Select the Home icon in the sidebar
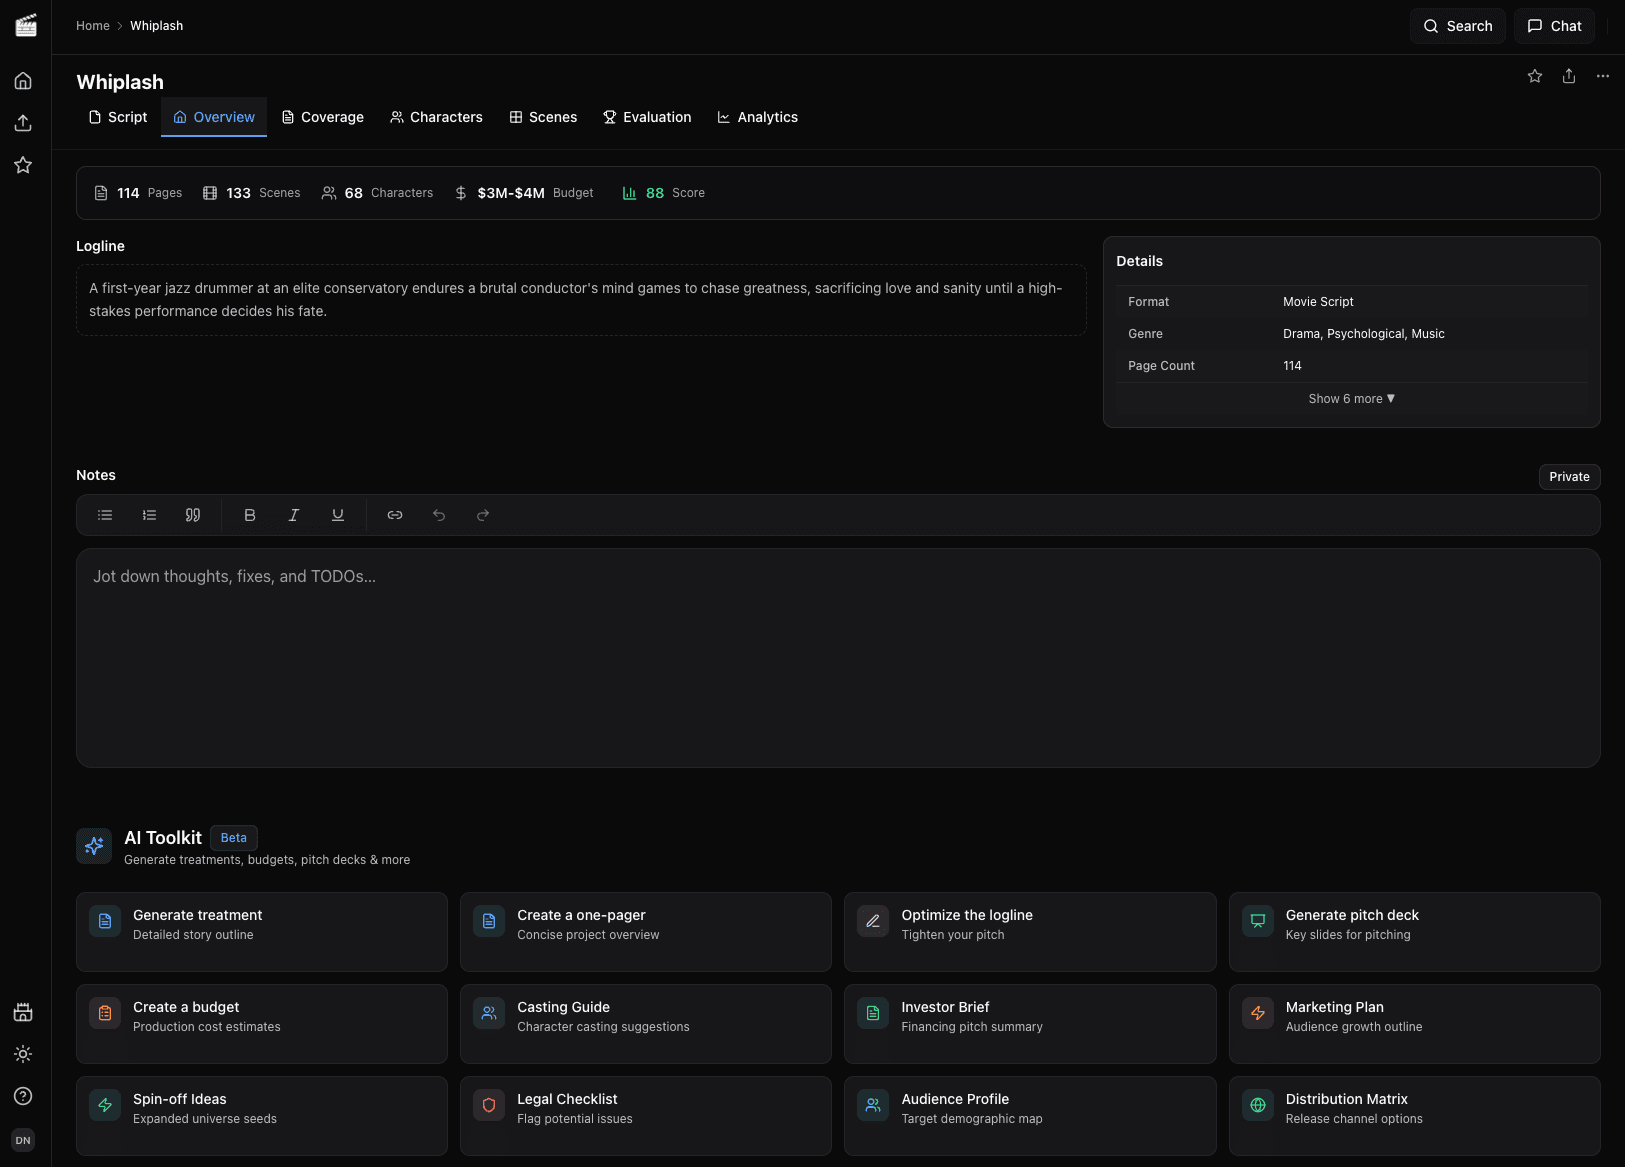The image size is (1625, 1167). point(23,80)
